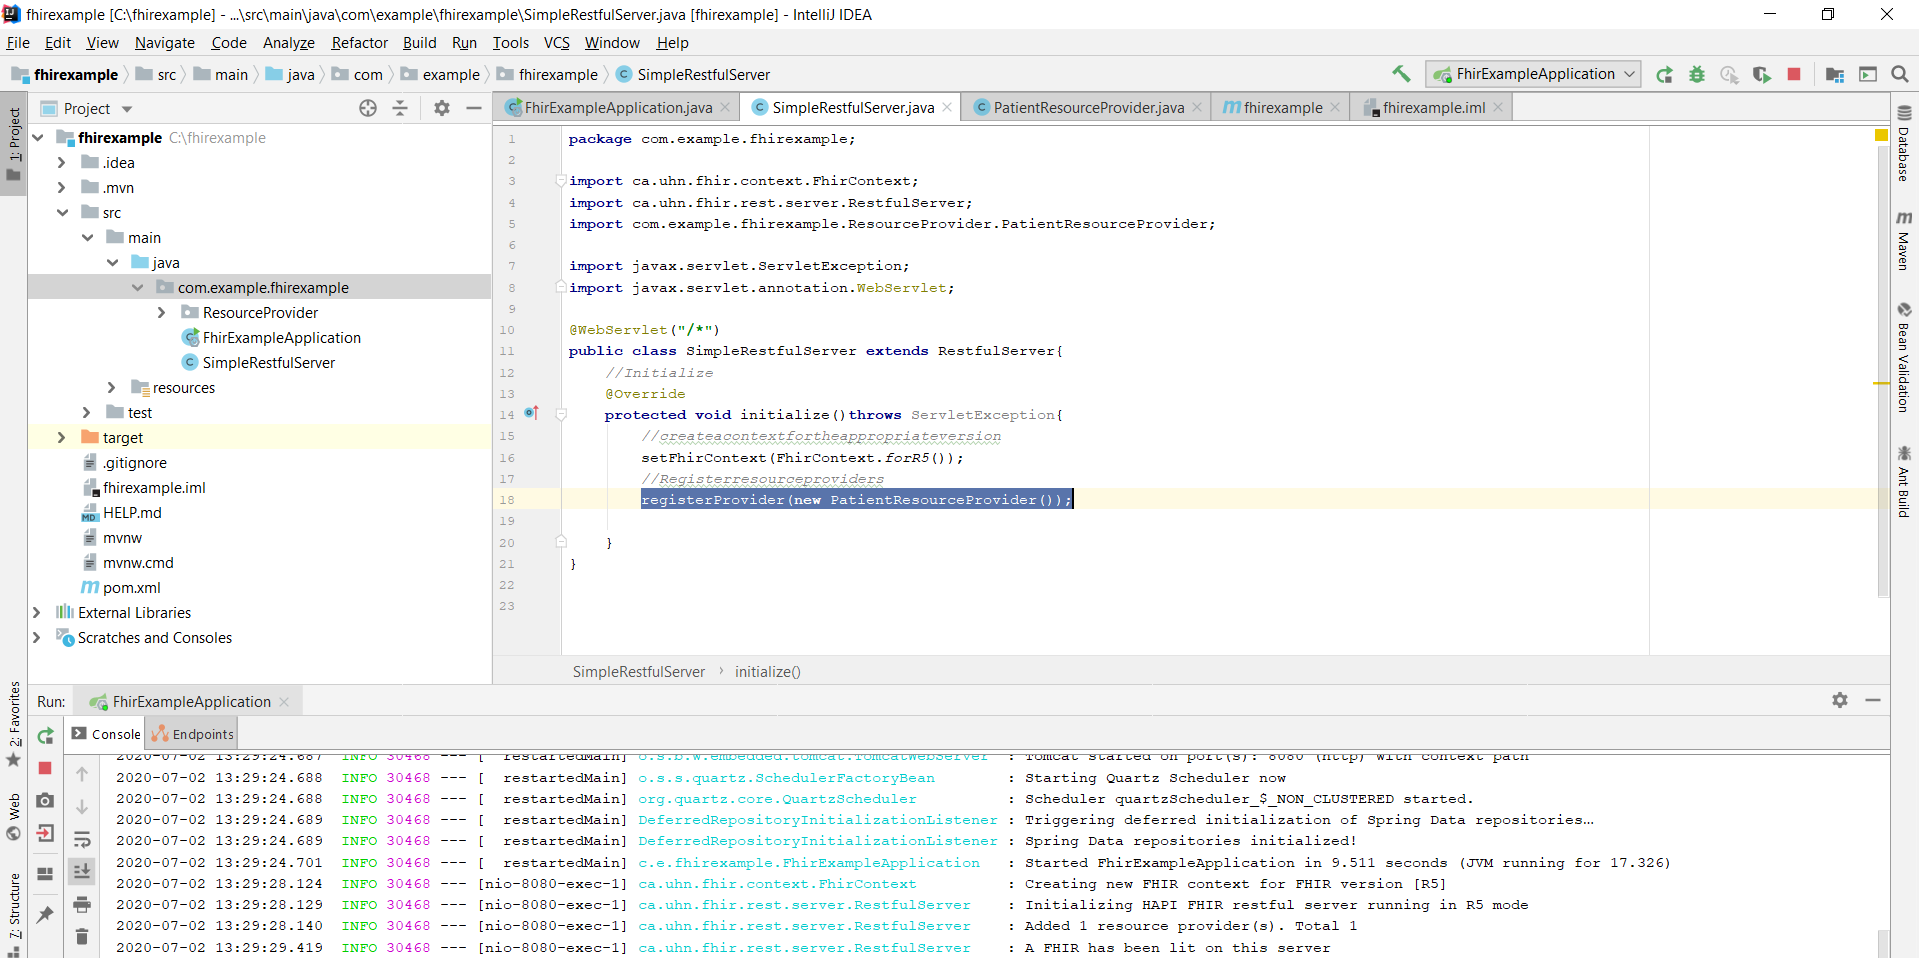Image resolution: width=1919 pixels, height=958 pixels.
Task: Expand the .mvn folder
Action: [x=61, y=187]
